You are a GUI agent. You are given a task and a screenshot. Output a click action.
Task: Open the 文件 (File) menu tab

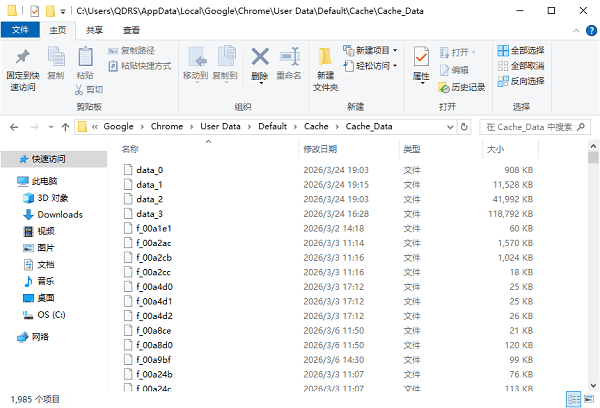click(20, 31)
